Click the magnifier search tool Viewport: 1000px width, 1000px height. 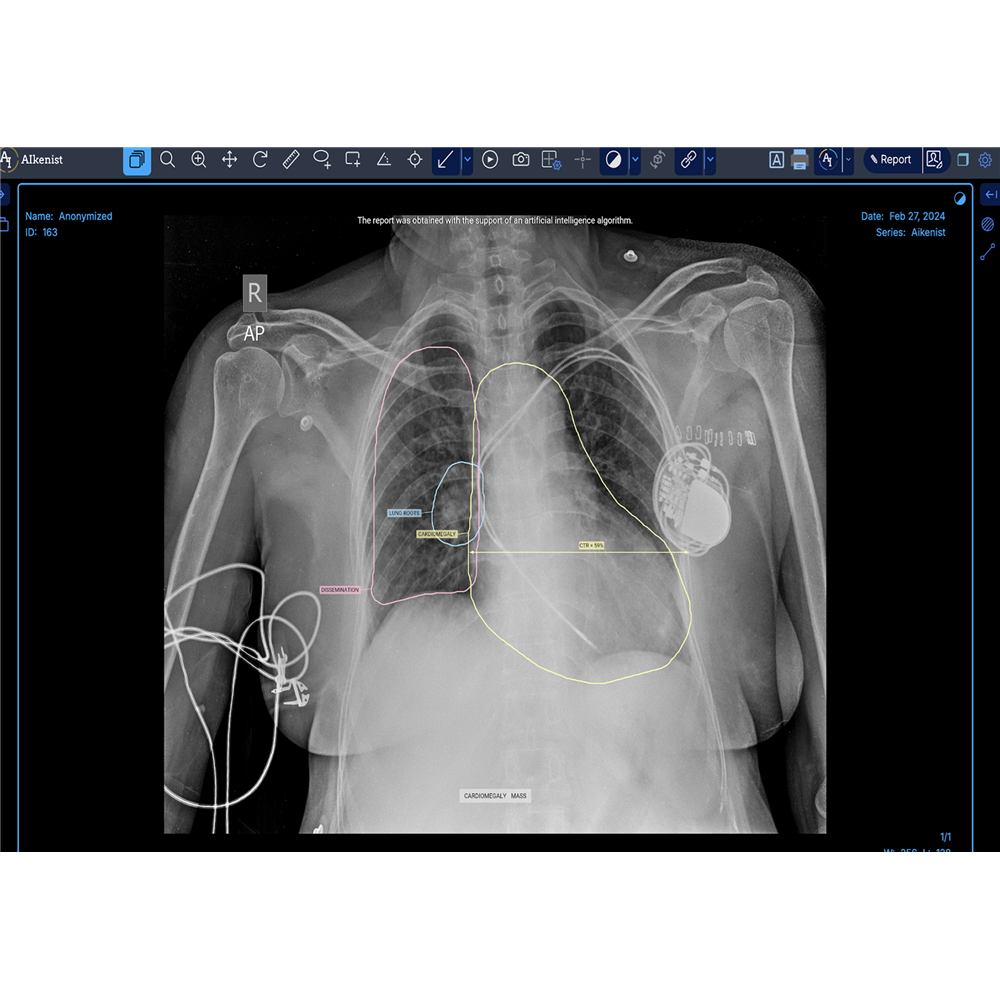[x=168, y=159]
